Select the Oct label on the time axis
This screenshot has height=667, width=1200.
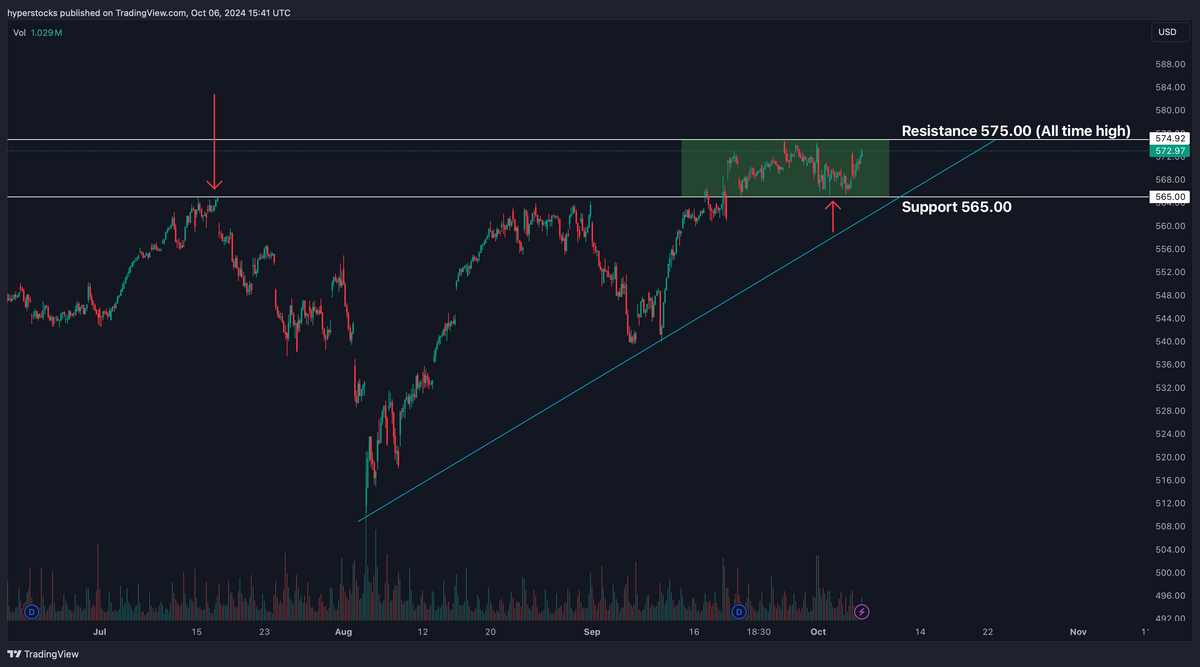(x=818, y=632)
